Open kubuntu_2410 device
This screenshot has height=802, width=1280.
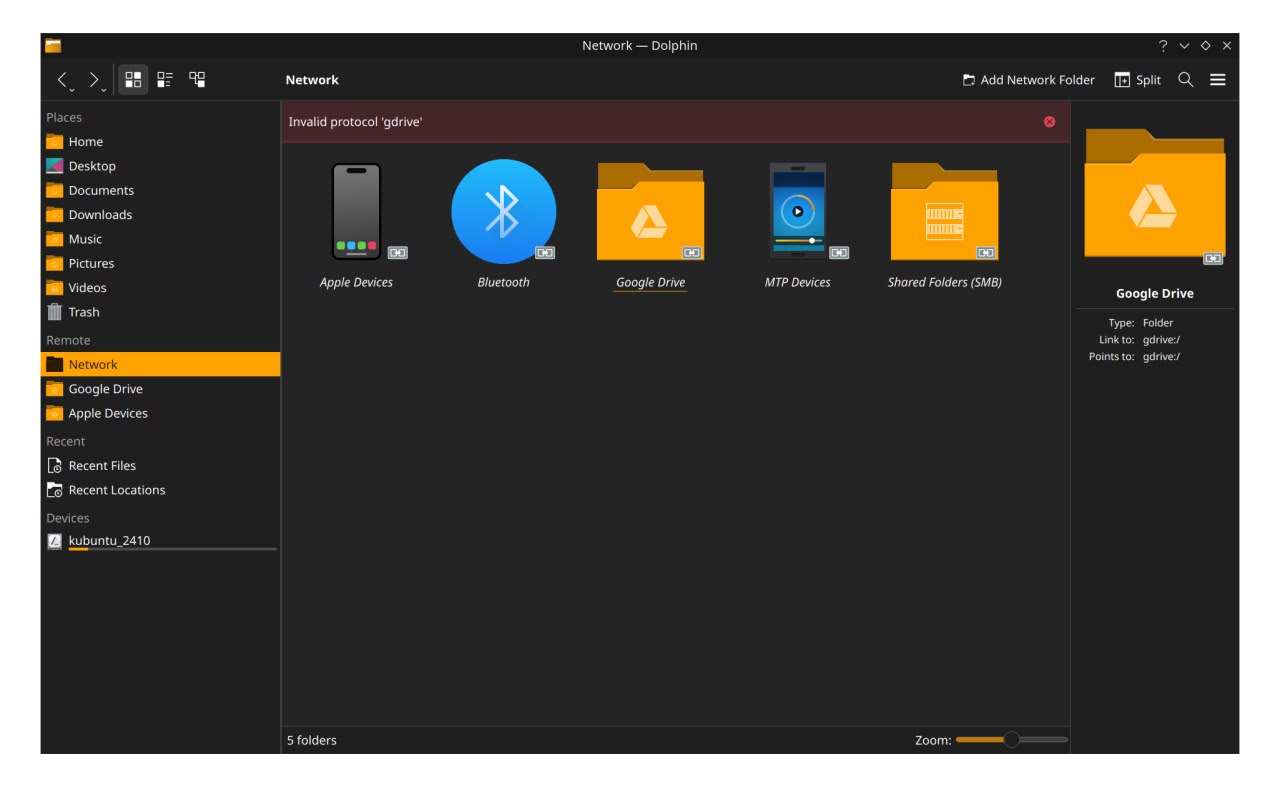pyautogui.click(x=160, y=542)
